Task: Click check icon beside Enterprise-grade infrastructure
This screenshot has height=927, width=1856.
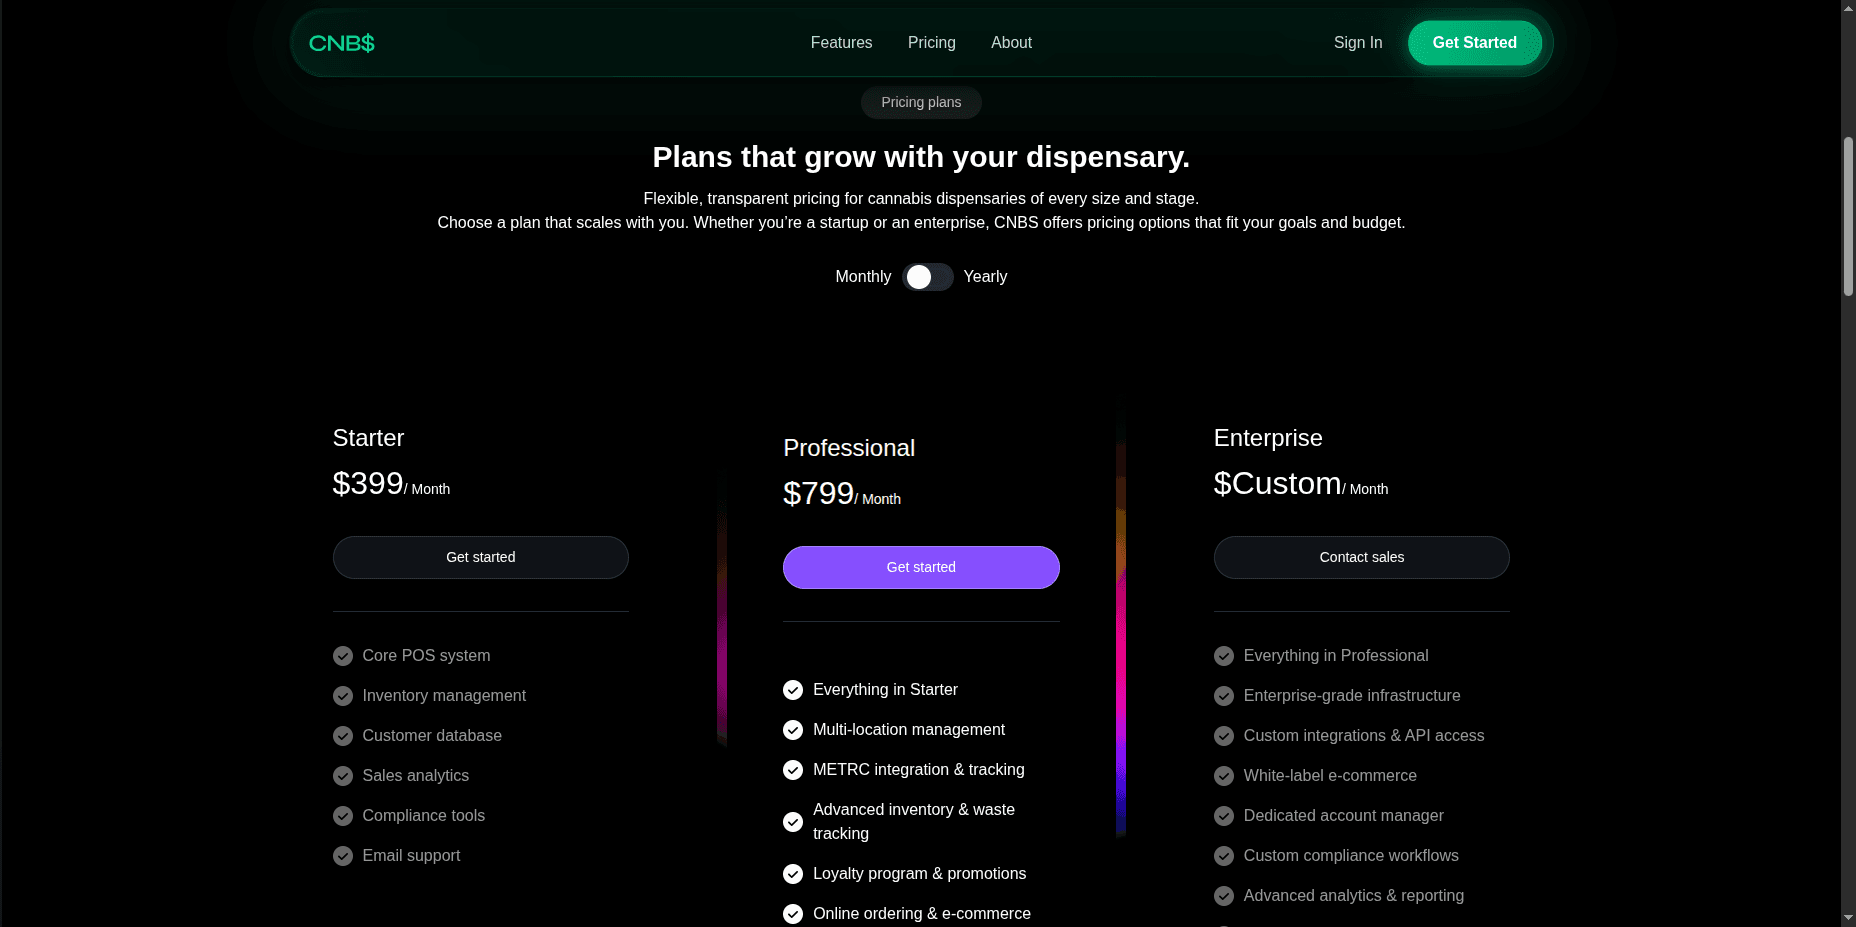Action: [x=1224, y=696]
